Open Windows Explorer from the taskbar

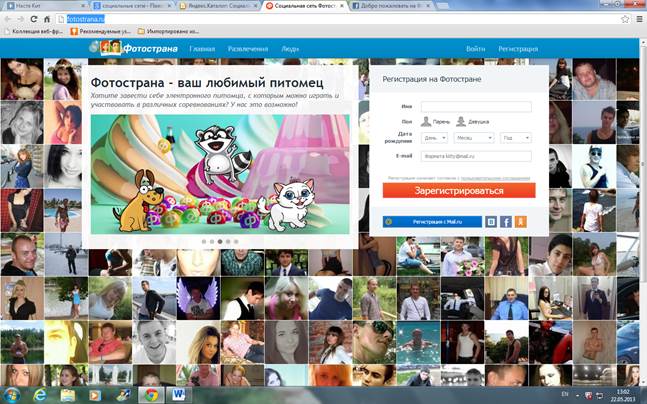[68, 395]
